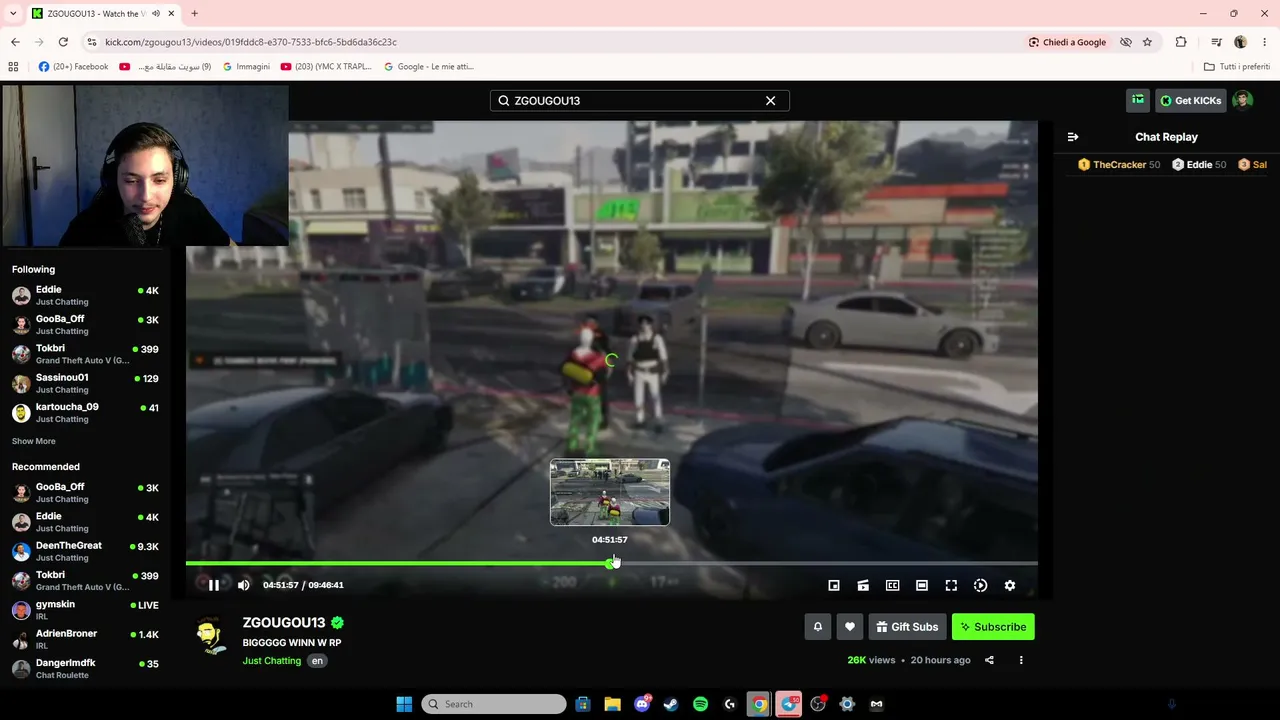Image resolution: width=1280 pixels, height=720 pixels.
Task: Open the Kick user profile avatar menu
Action: click(1243, 100)
